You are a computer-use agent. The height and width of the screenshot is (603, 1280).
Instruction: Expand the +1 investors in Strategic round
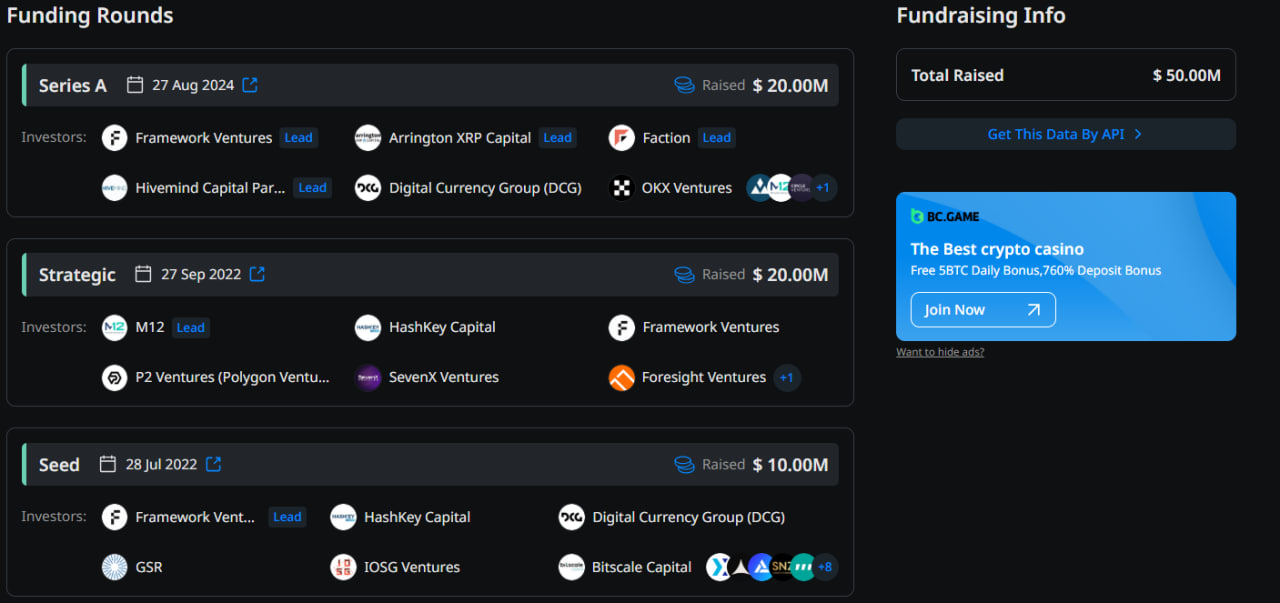[787, 378]
